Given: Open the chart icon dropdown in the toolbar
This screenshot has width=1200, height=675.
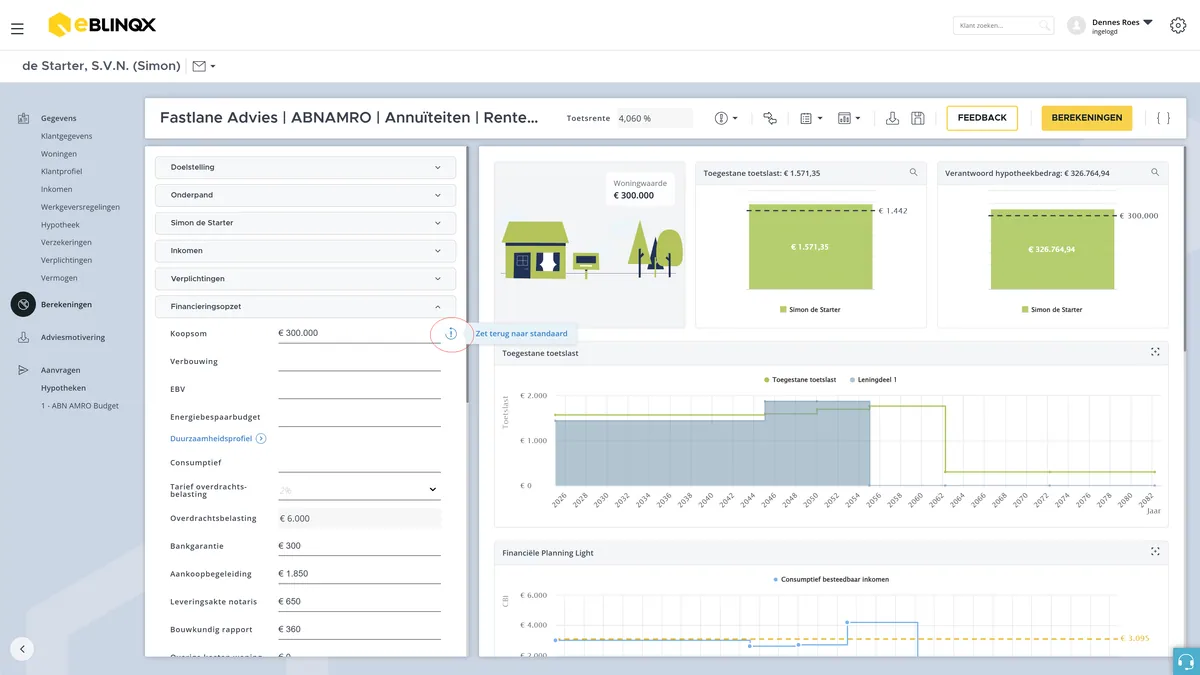Looking at the screenshot, I should pos(849,118).
